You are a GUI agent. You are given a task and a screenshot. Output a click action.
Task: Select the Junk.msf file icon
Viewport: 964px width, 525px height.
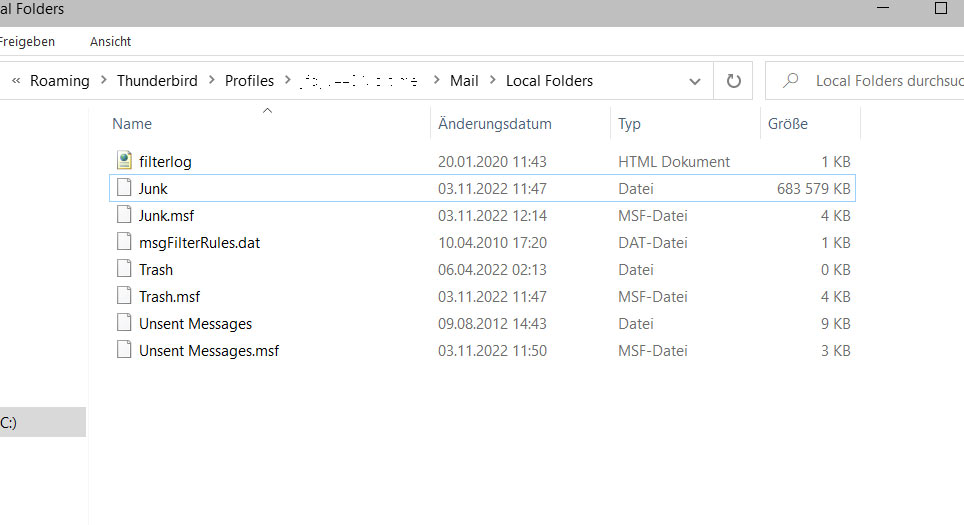tap(124, 215)
